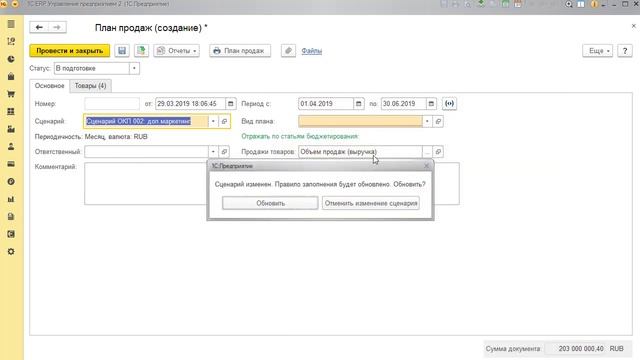Screen dimensions: 640x360
Task: Click Обновить in the dialog
Action: pos(270,203)
